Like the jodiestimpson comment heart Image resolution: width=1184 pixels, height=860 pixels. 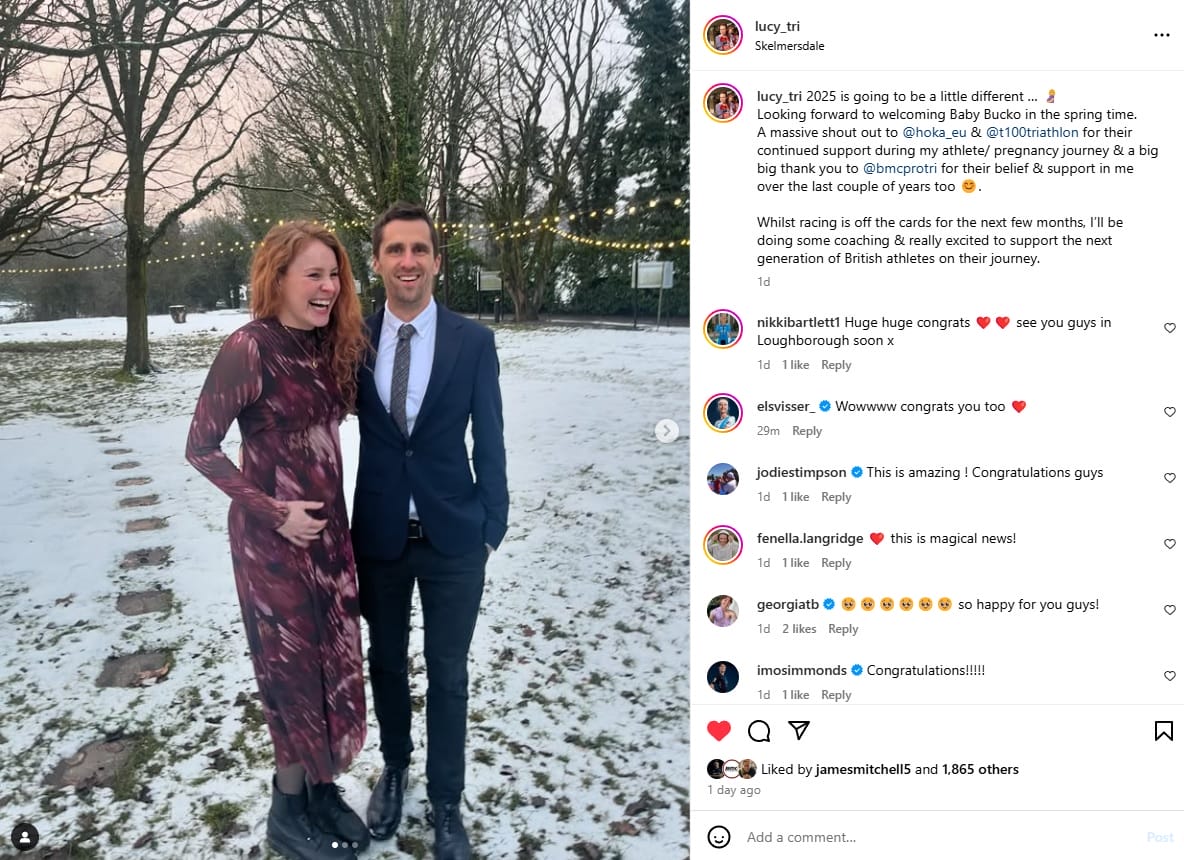tap(1169, 478)
